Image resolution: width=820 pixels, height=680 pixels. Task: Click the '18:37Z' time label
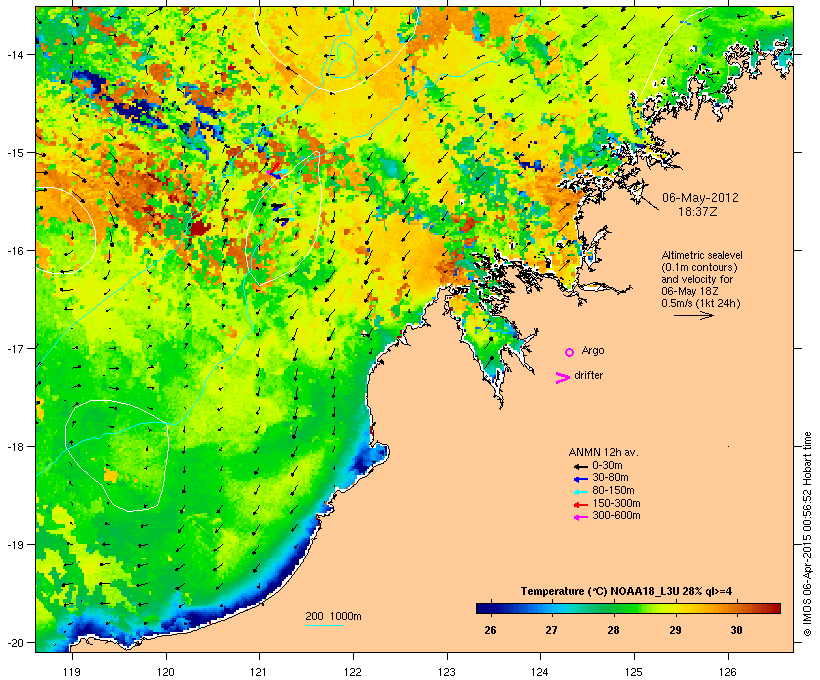click(698, 212)
